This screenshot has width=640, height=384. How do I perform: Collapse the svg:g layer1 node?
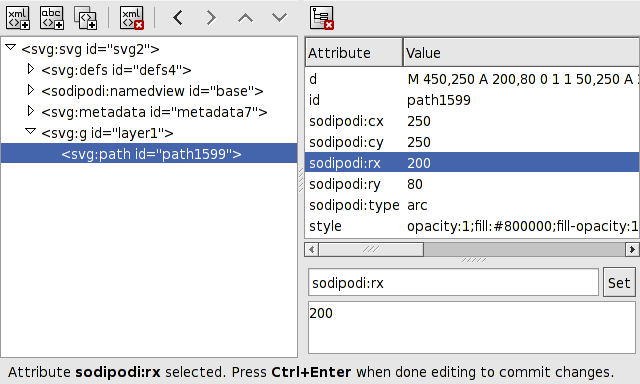pyautogui.click(x=31, y=131)
